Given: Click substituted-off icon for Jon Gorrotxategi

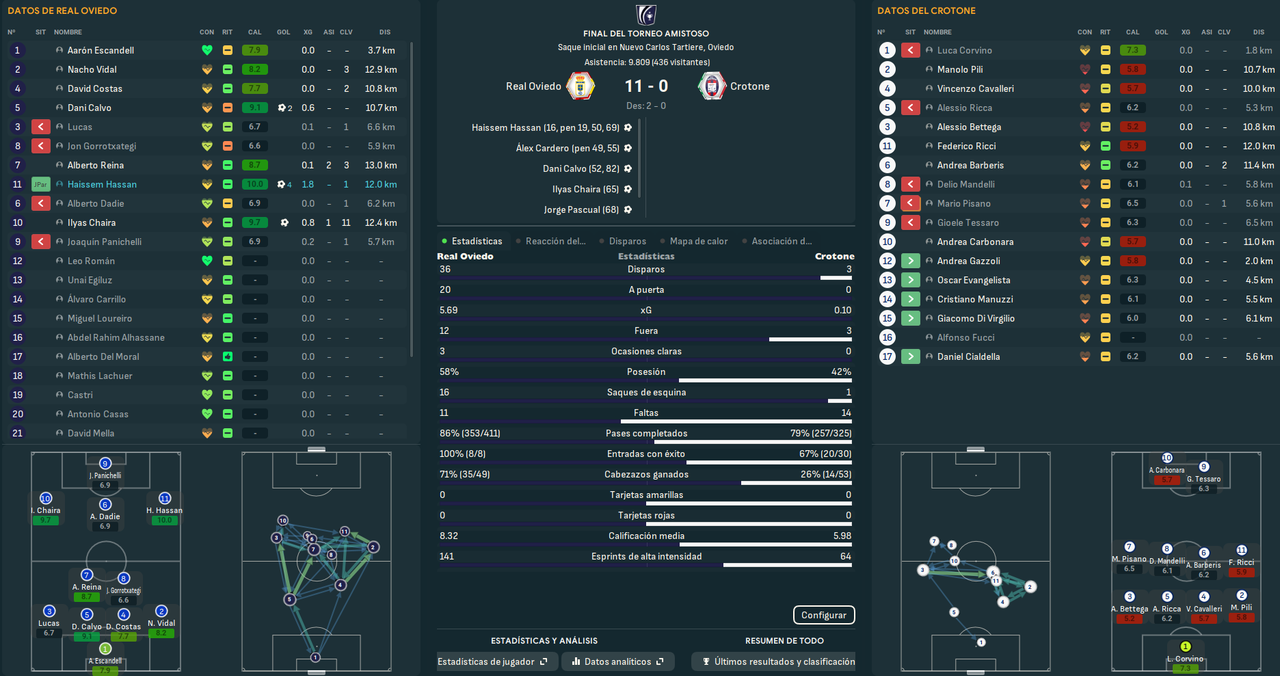Looking at the screenshot, I should 41,146.
